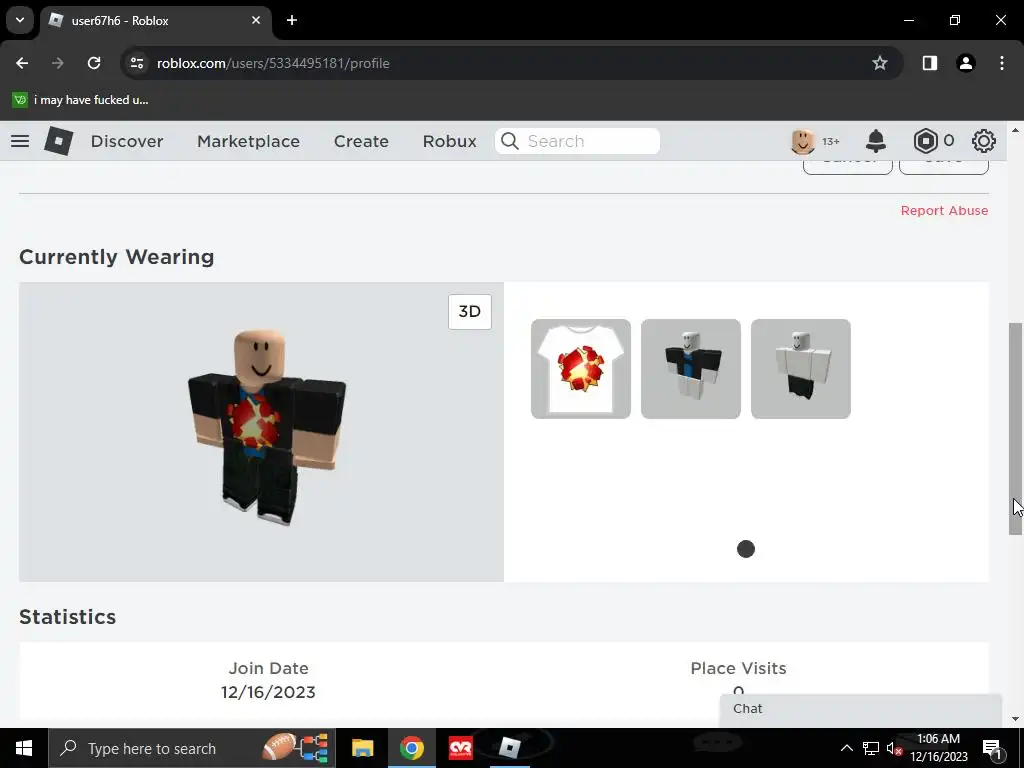Open the Roblox app in the taskbar
The height and width of the screenshot is (768, 1024).
pyautogui.click(x=509, y=748)
